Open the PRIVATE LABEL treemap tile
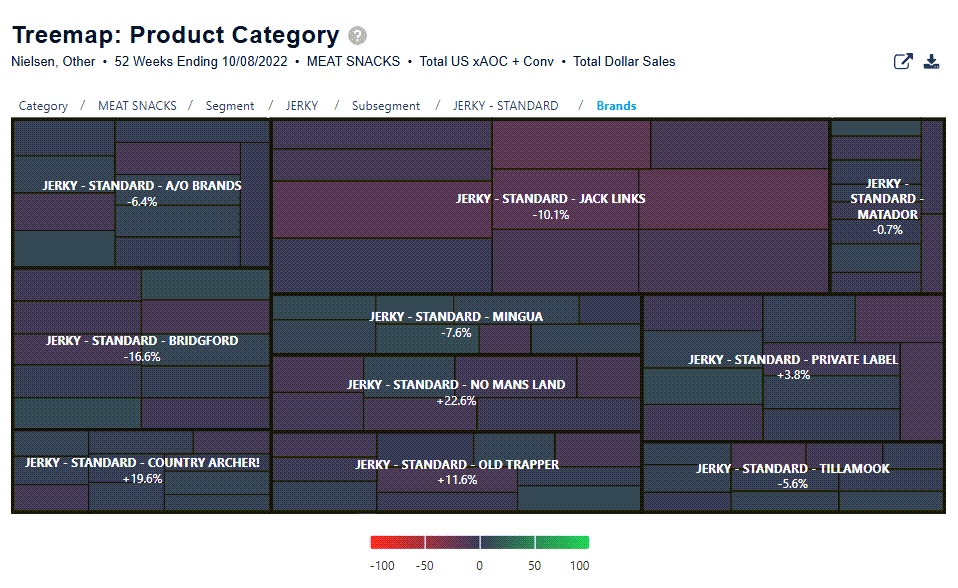The height and width of the screenshot is (588, 958). (x=793, y=367)
